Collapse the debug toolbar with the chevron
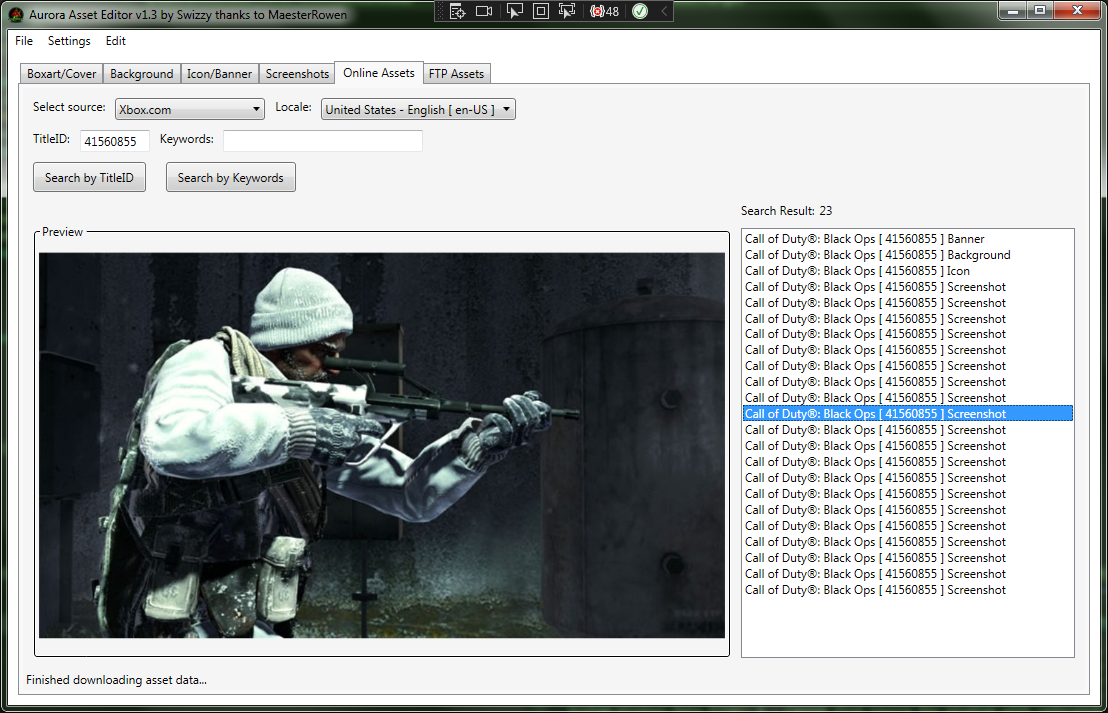1108x713 pixels. [664, 11]
